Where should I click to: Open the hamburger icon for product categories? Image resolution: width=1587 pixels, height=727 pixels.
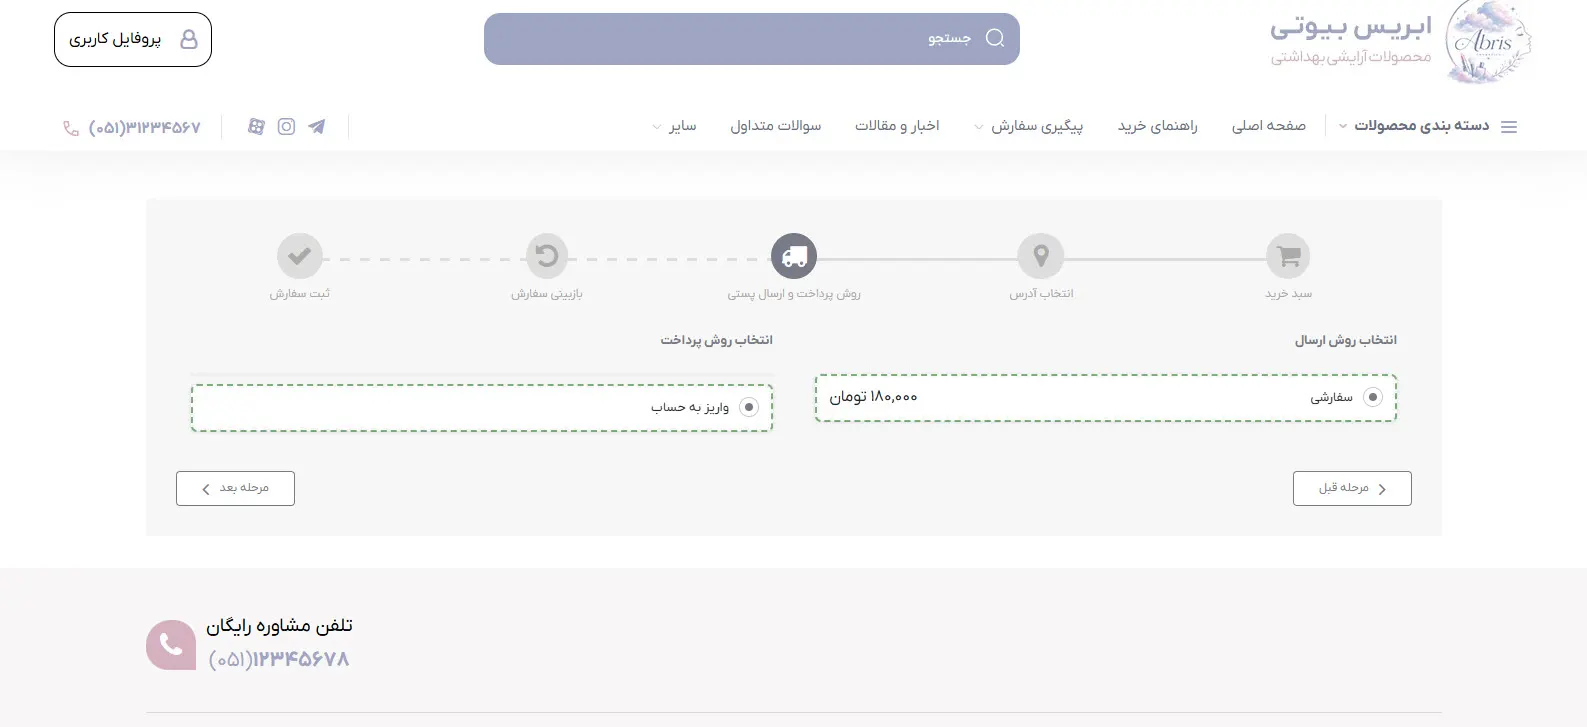point(1509,127)
